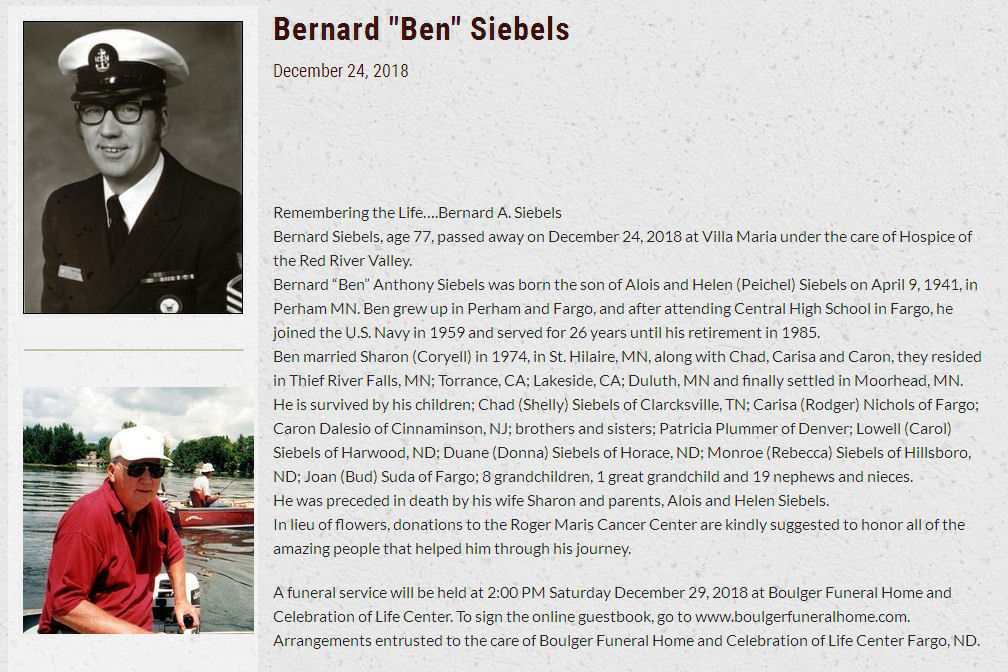Click the black-rimmed eyeglasses in portrait
This screenshot has height=672, width=1008.
point(116,113)
